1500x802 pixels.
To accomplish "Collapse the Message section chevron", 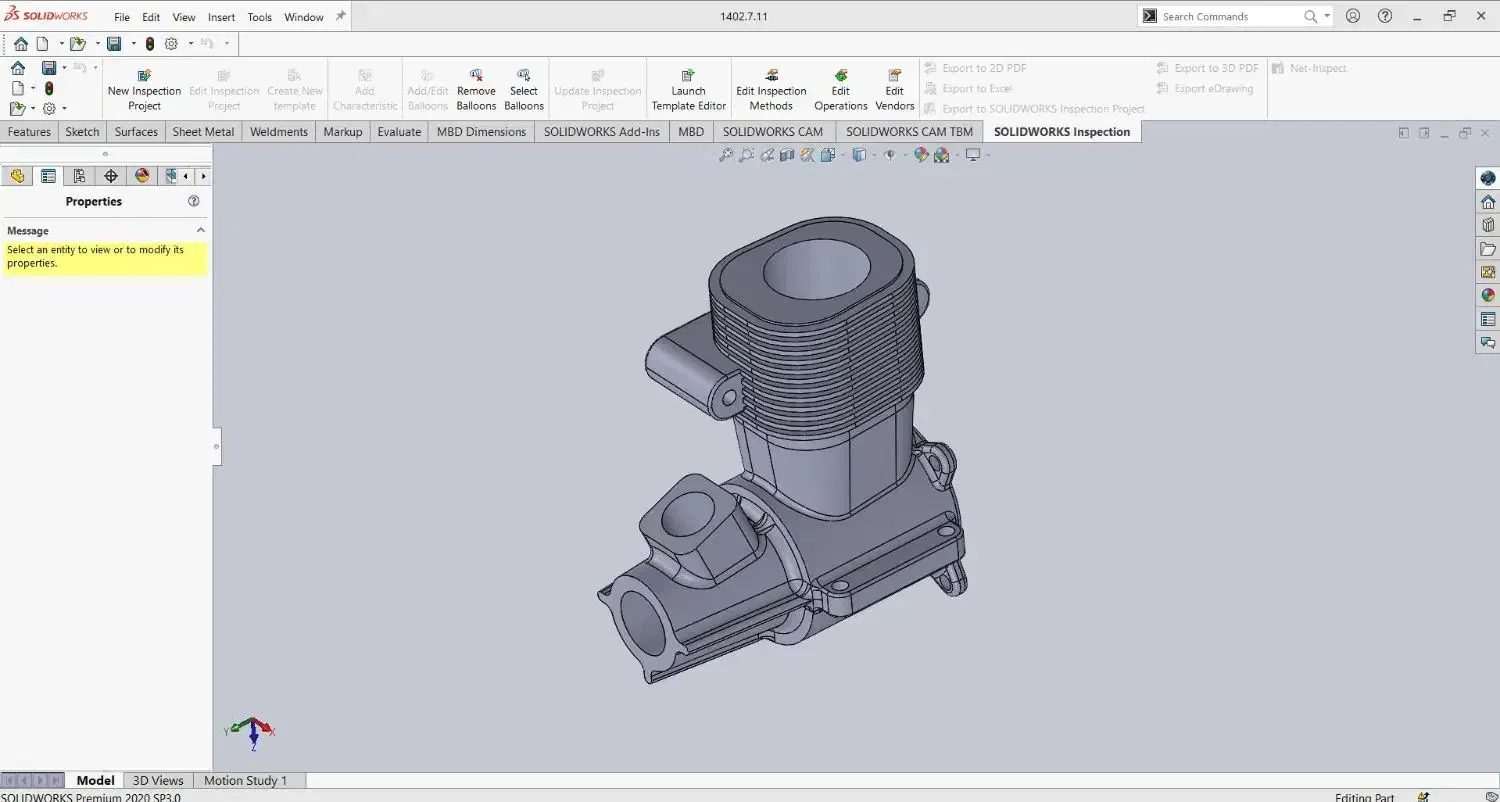I will coord(200,230).
